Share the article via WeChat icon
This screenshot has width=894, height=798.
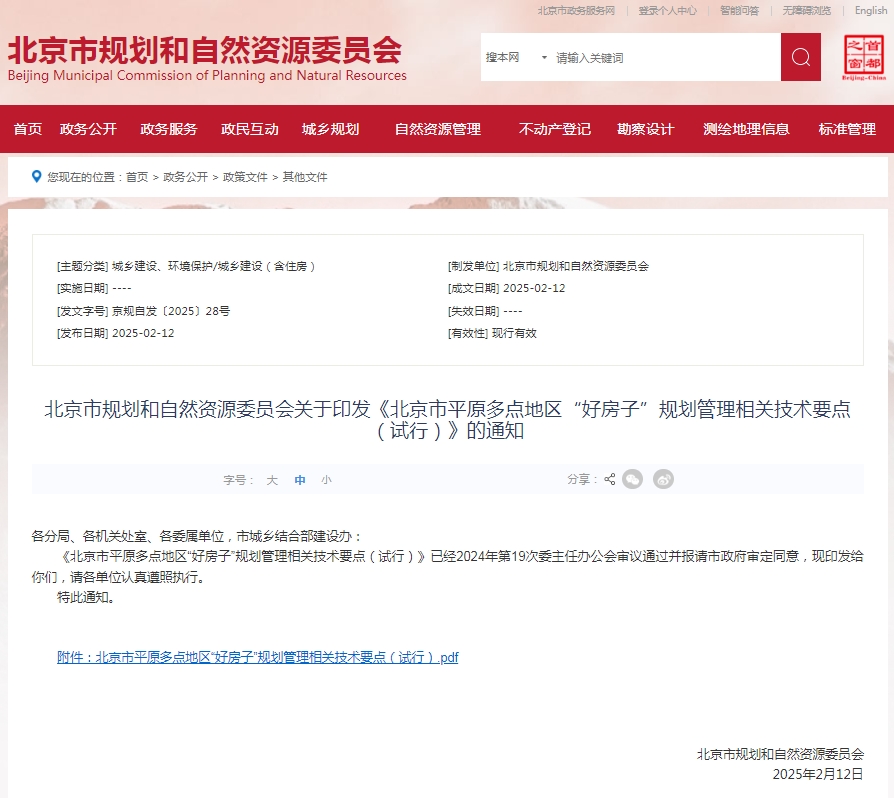point(632,480)
